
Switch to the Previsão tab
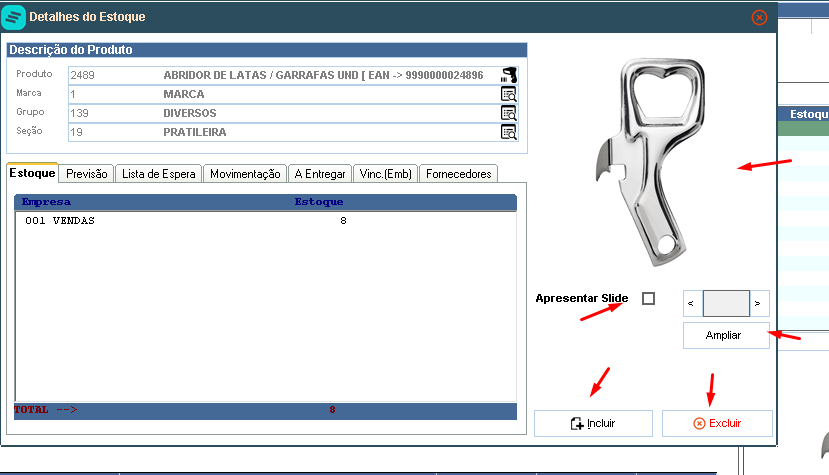tap(87, 174)
